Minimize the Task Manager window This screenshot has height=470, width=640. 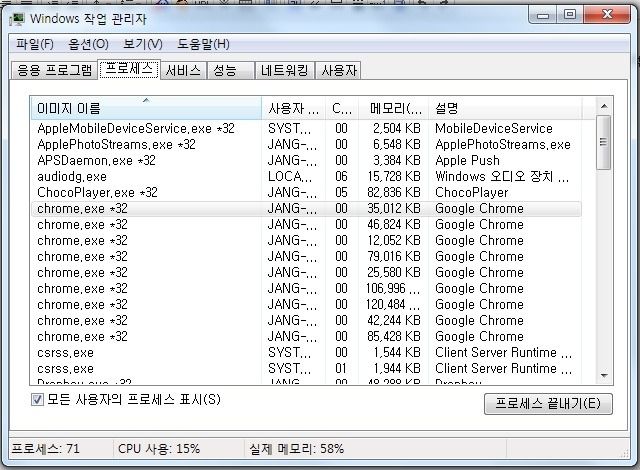tap(542, 15)
